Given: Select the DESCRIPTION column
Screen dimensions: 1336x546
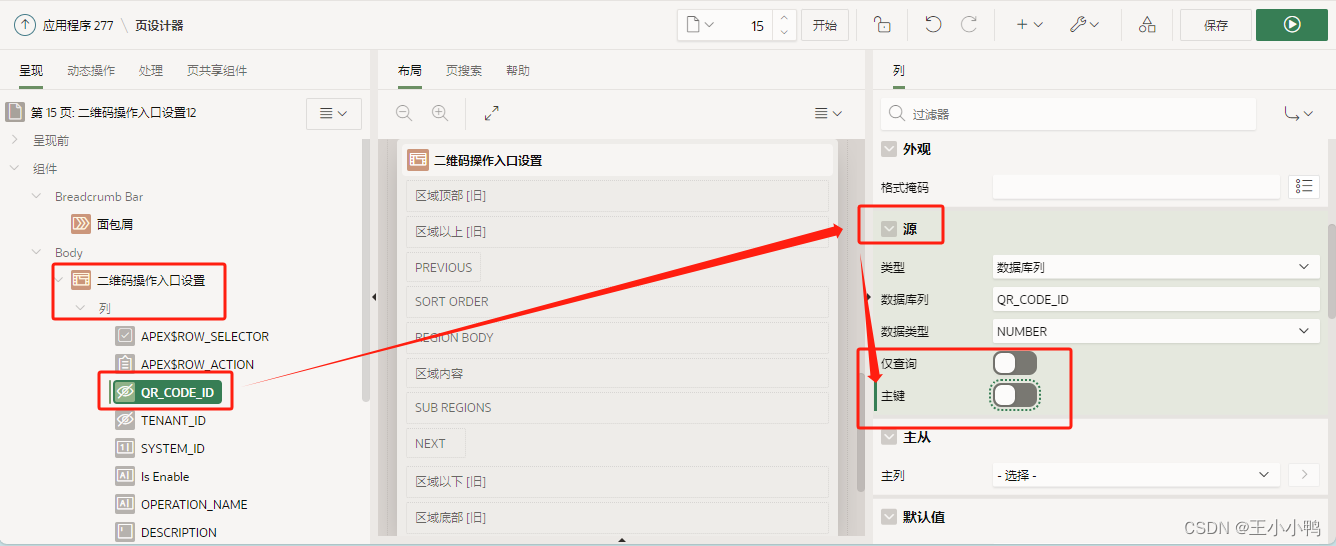Looking at the screenshot, I should click(x=179, y=532).
